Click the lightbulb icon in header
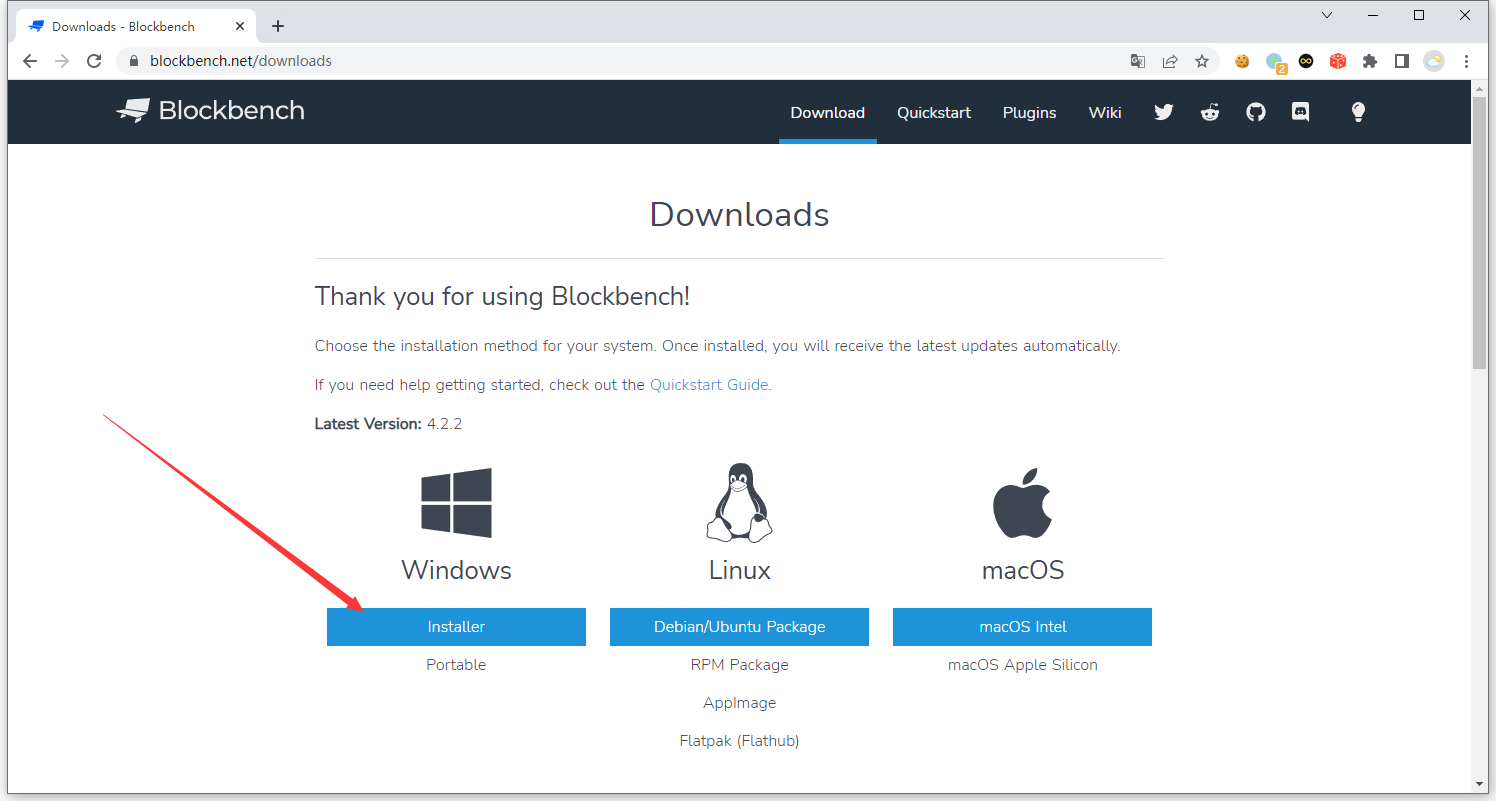 coord(1358,112)
